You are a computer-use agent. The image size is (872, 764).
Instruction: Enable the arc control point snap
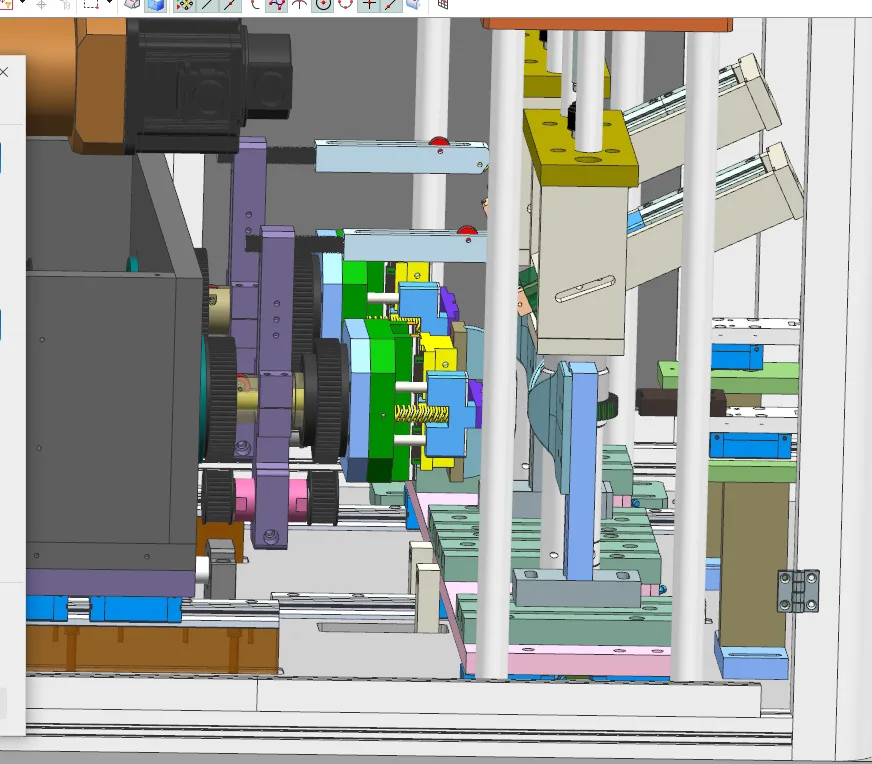[254, 5]
